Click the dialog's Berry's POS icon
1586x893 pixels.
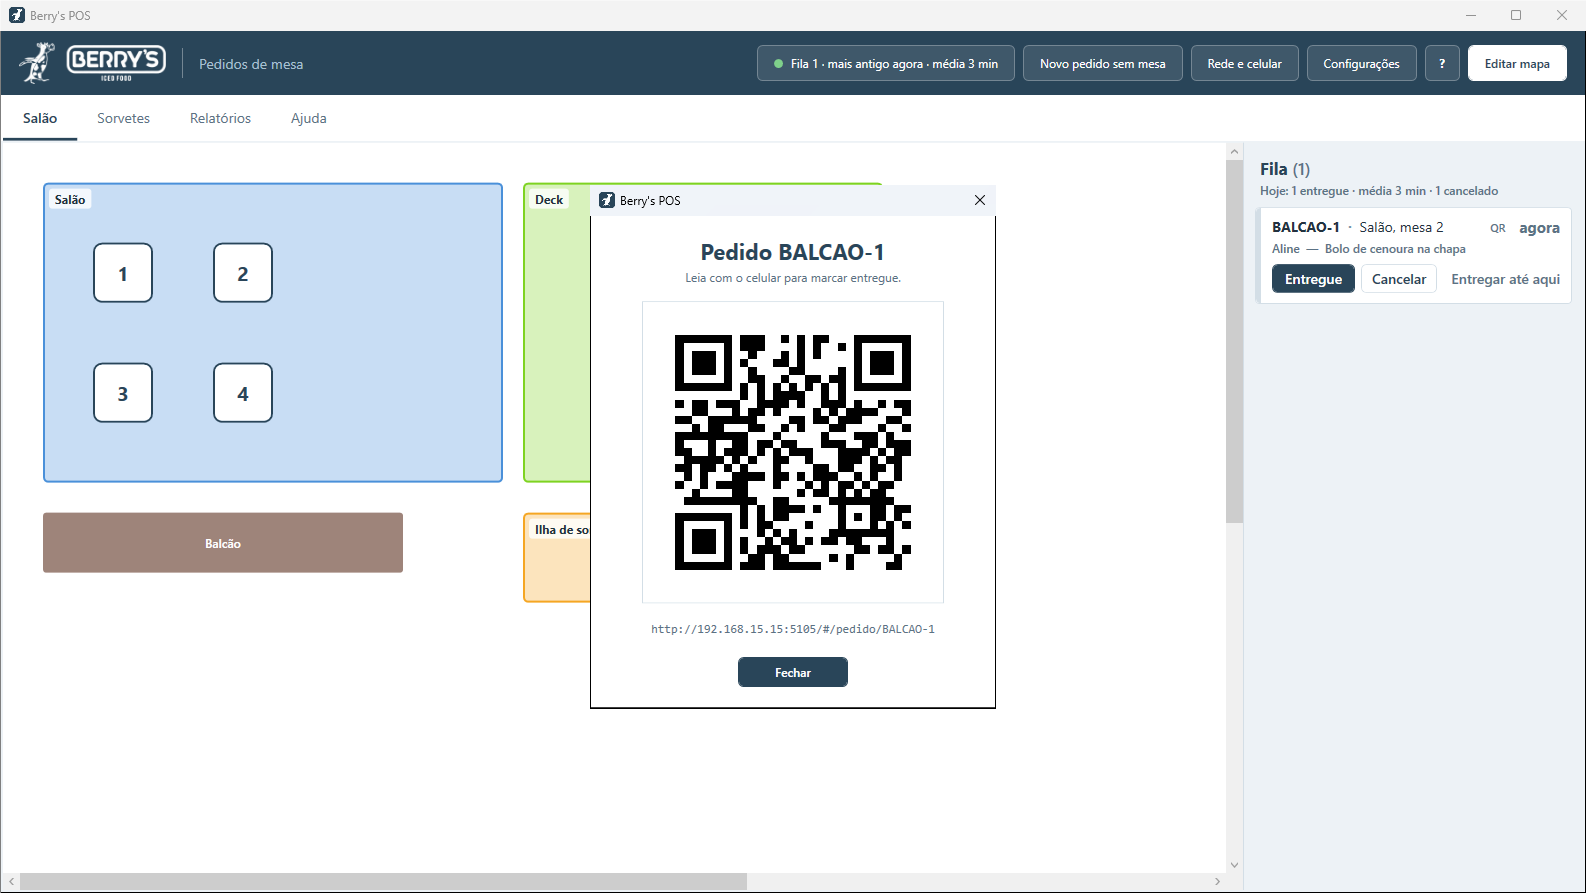607,200
